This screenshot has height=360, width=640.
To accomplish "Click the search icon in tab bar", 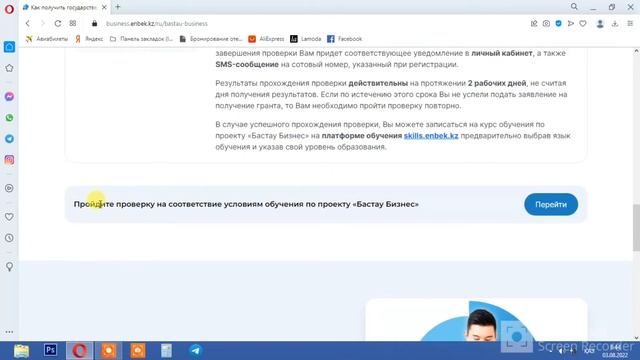I will coord(574,7).
